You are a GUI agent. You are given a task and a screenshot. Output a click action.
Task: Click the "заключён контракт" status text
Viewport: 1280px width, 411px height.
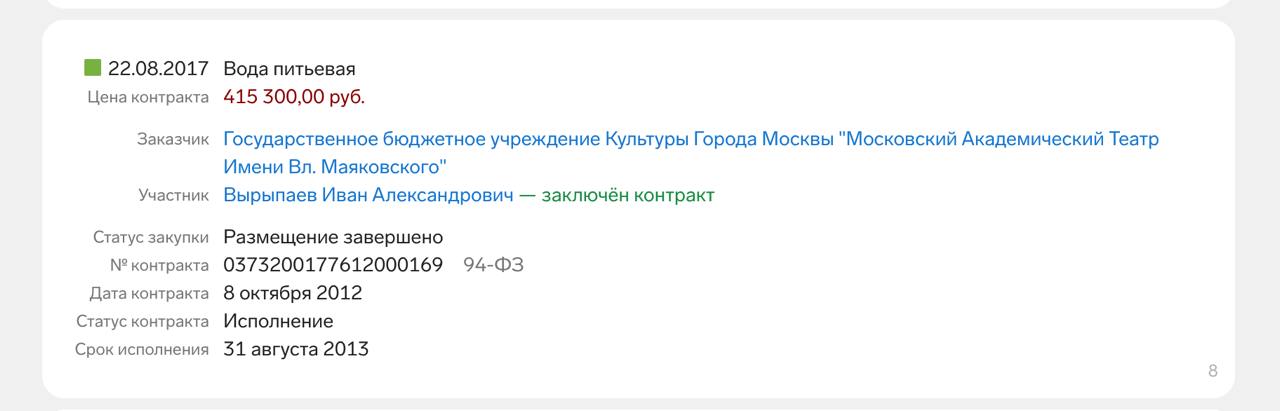[x=628, y=195]
